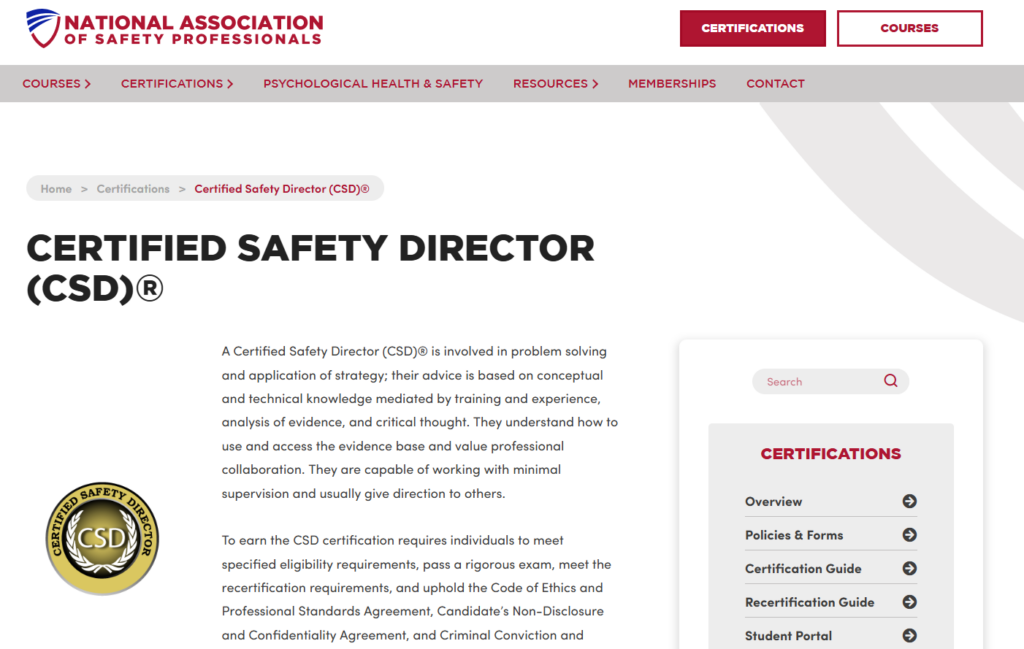
Task: Click the arrow icon beside Certification Guide
Action: pos(910,568)
